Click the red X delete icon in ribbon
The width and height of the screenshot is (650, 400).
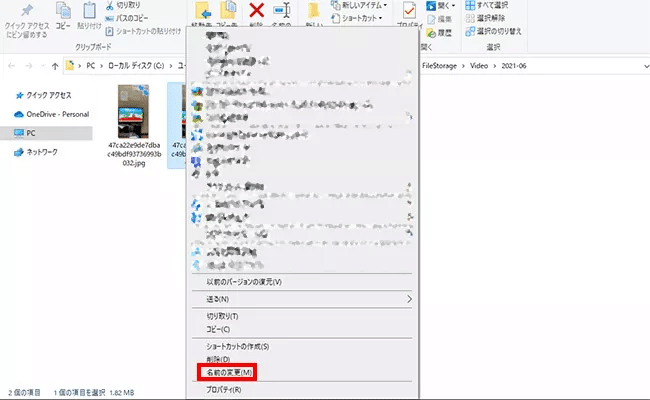[x=257, y=10]
